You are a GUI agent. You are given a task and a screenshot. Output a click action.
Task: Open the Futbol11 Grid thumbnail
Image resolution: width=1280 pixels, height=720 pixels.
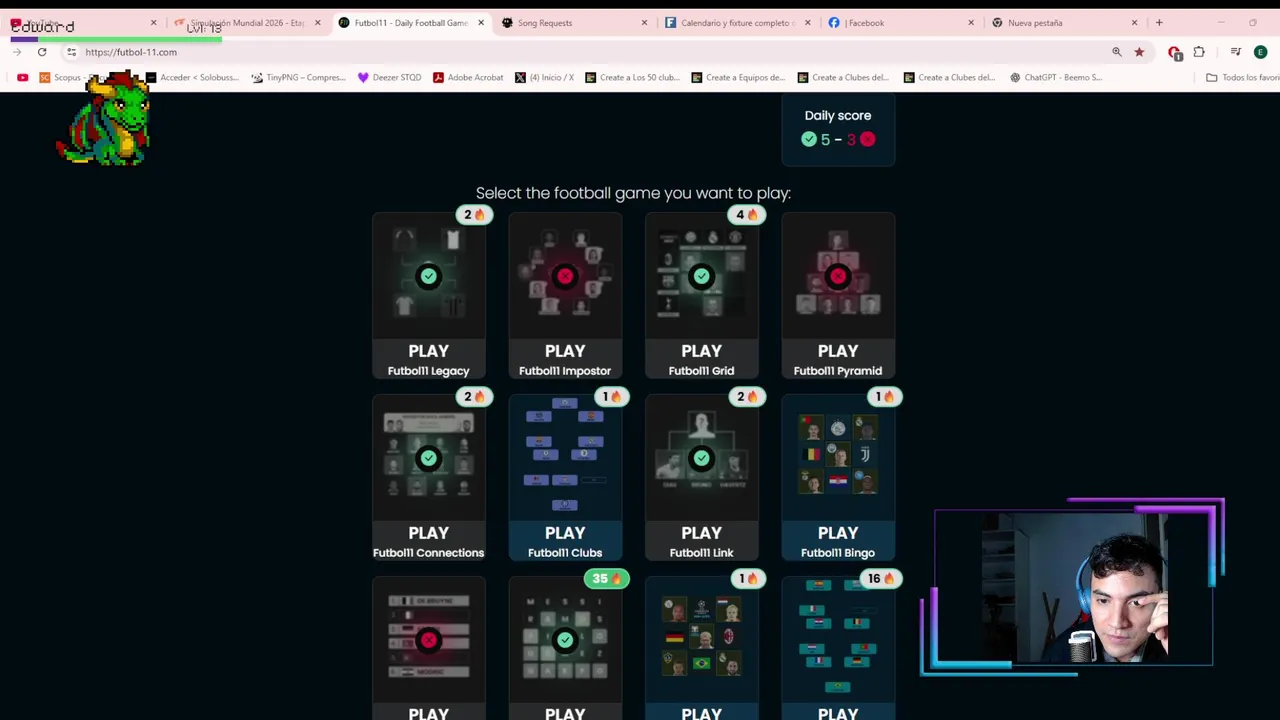(x=701, y=276)
